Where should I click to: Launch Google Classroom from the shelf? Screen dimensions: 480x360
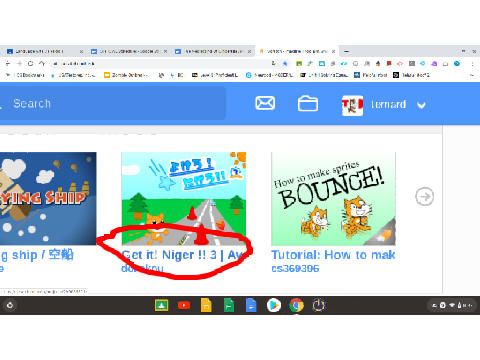[162, 305]
